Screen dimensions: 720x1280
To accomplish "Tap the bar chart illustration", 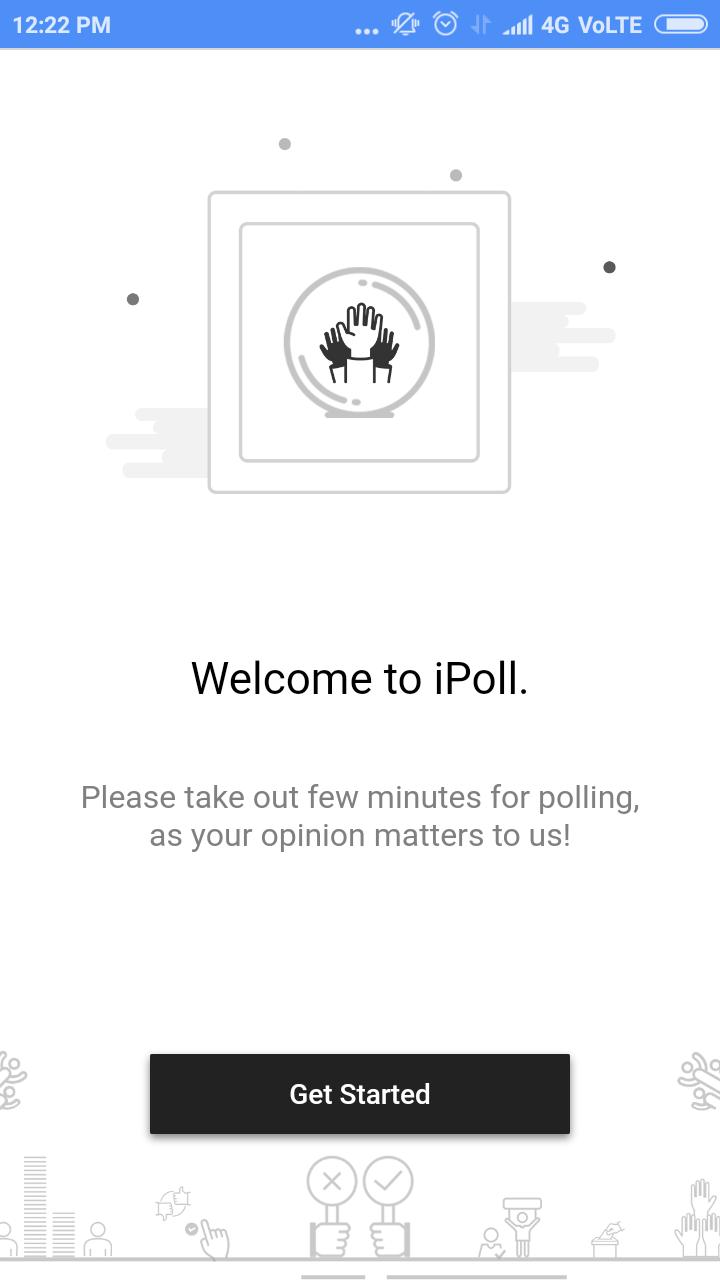I will pos(49,1206).
